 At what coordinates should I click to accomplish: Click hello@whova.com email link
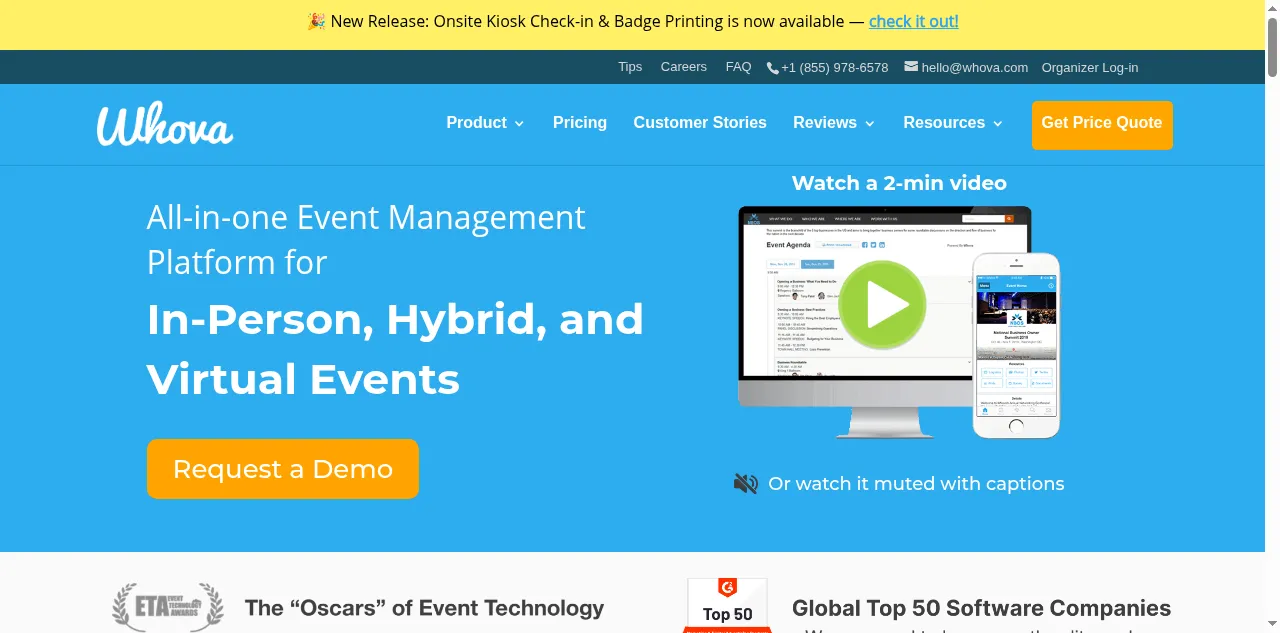[975, 68]
